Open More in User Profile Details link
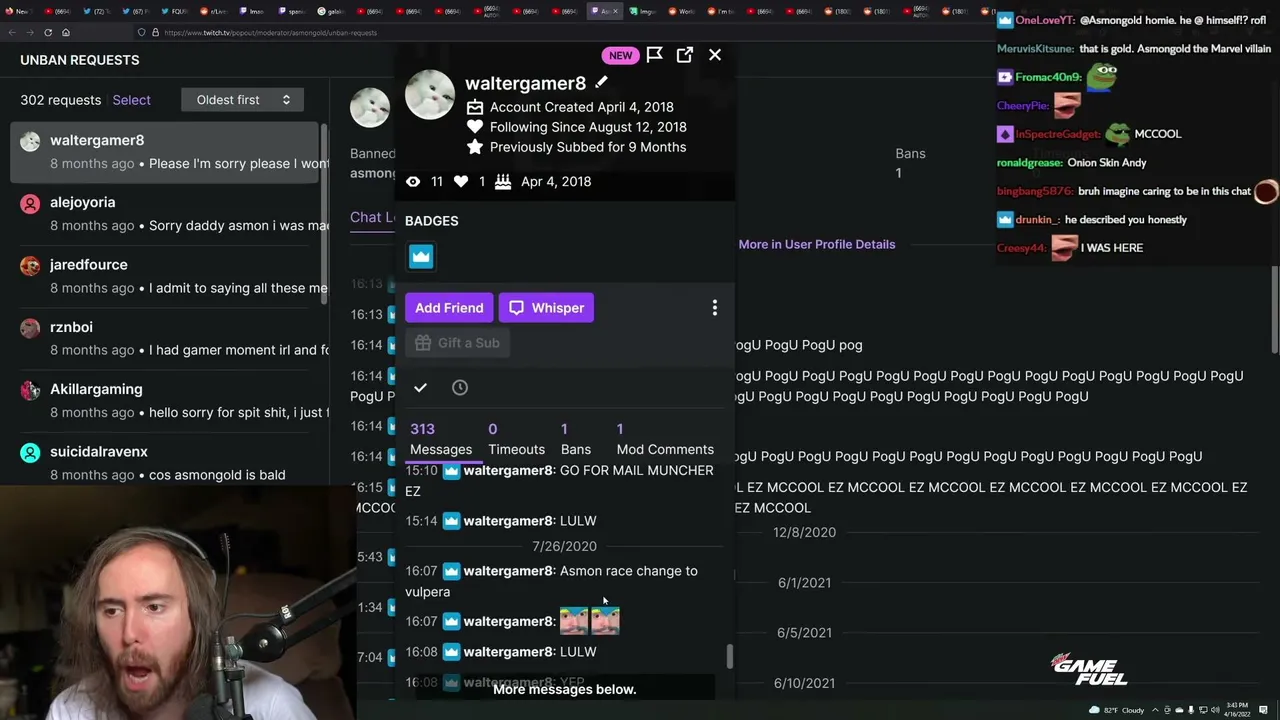This screenshot has width=1280, height=720. [x=817, y=244]
